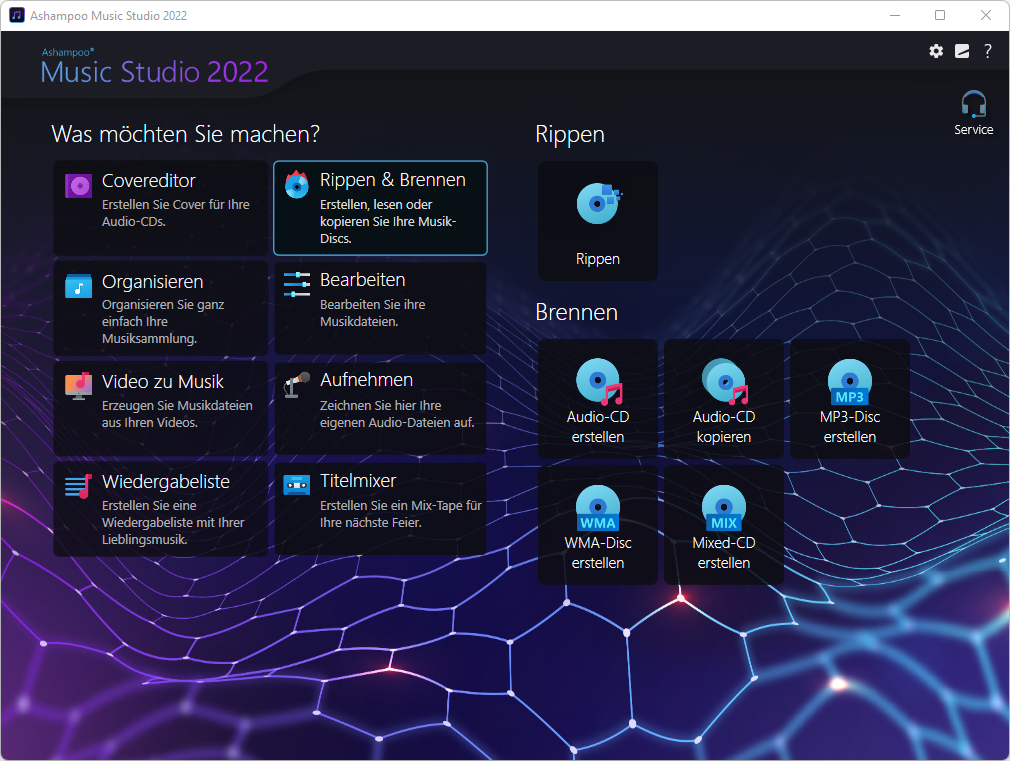The height and width of the screenshot is (761, 1010).
Task: Click the Organisieren music folder icon
Action: point(79,286)
